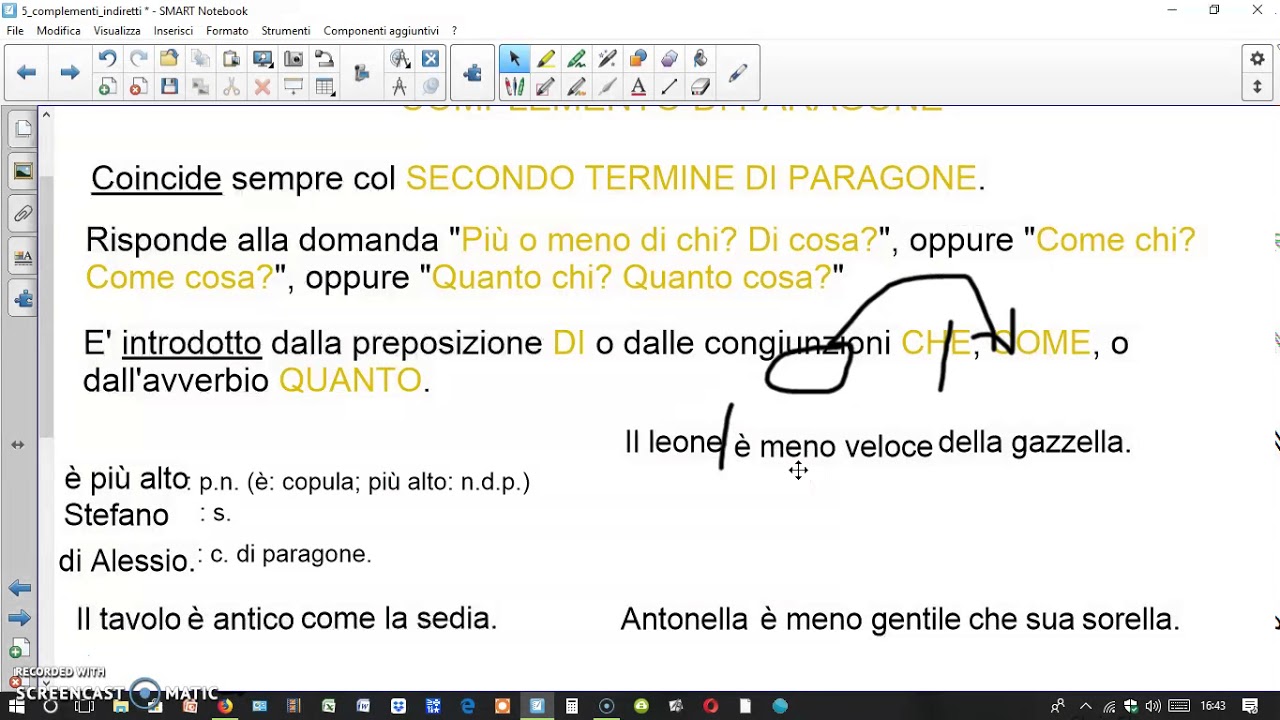This screenshot has width=1280, height=720.
Task: Choose the Select arrow tool
Action: point(514,59)
